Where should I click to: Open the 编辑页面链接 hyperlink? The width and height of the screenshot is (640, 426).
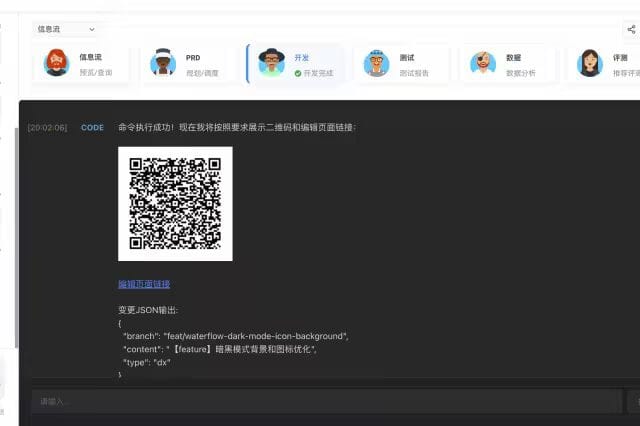click(x=144, y=284)
